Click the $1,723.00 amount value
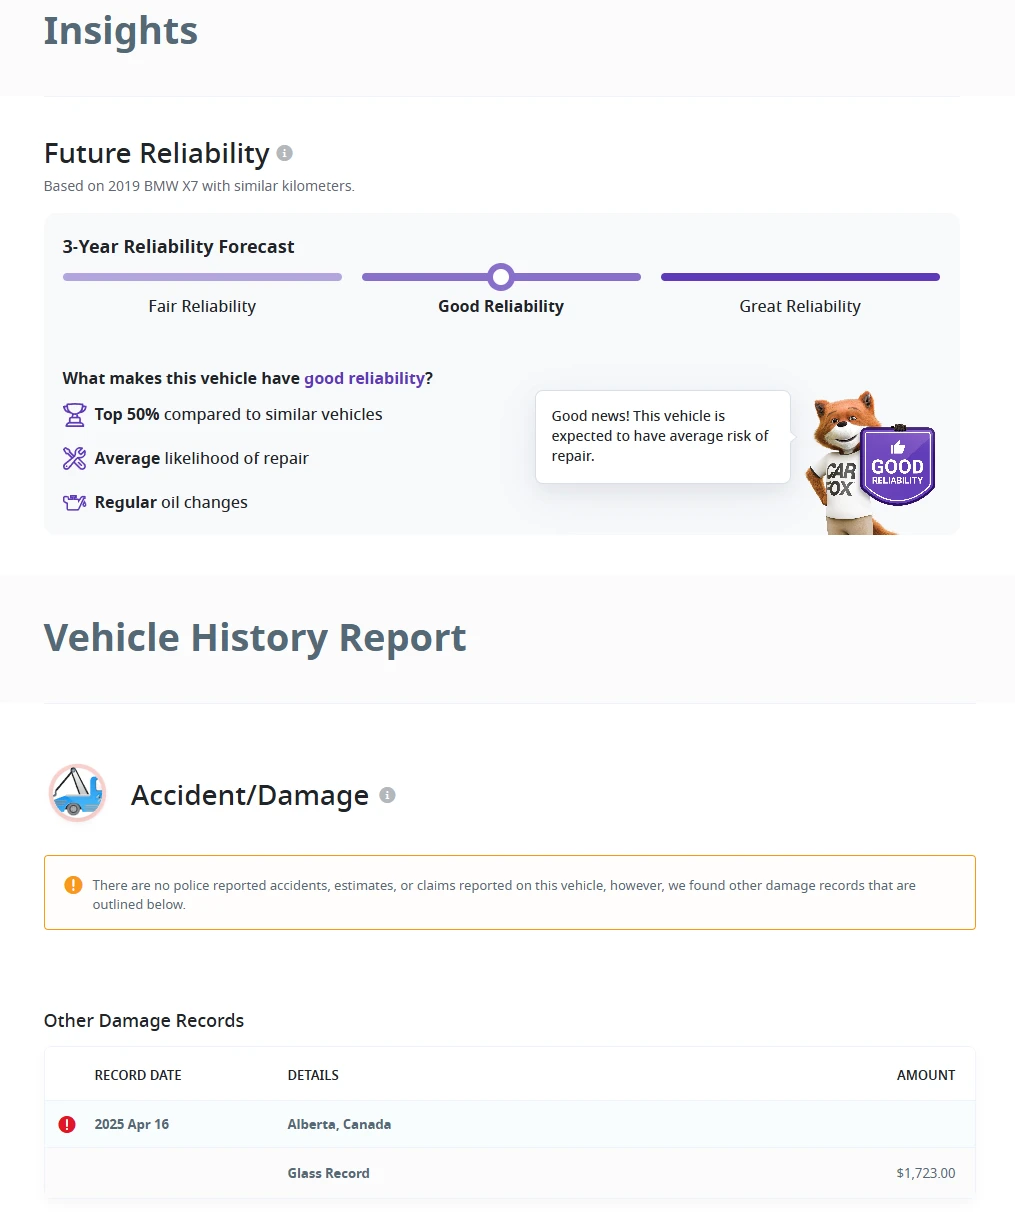 (926, 1173)
